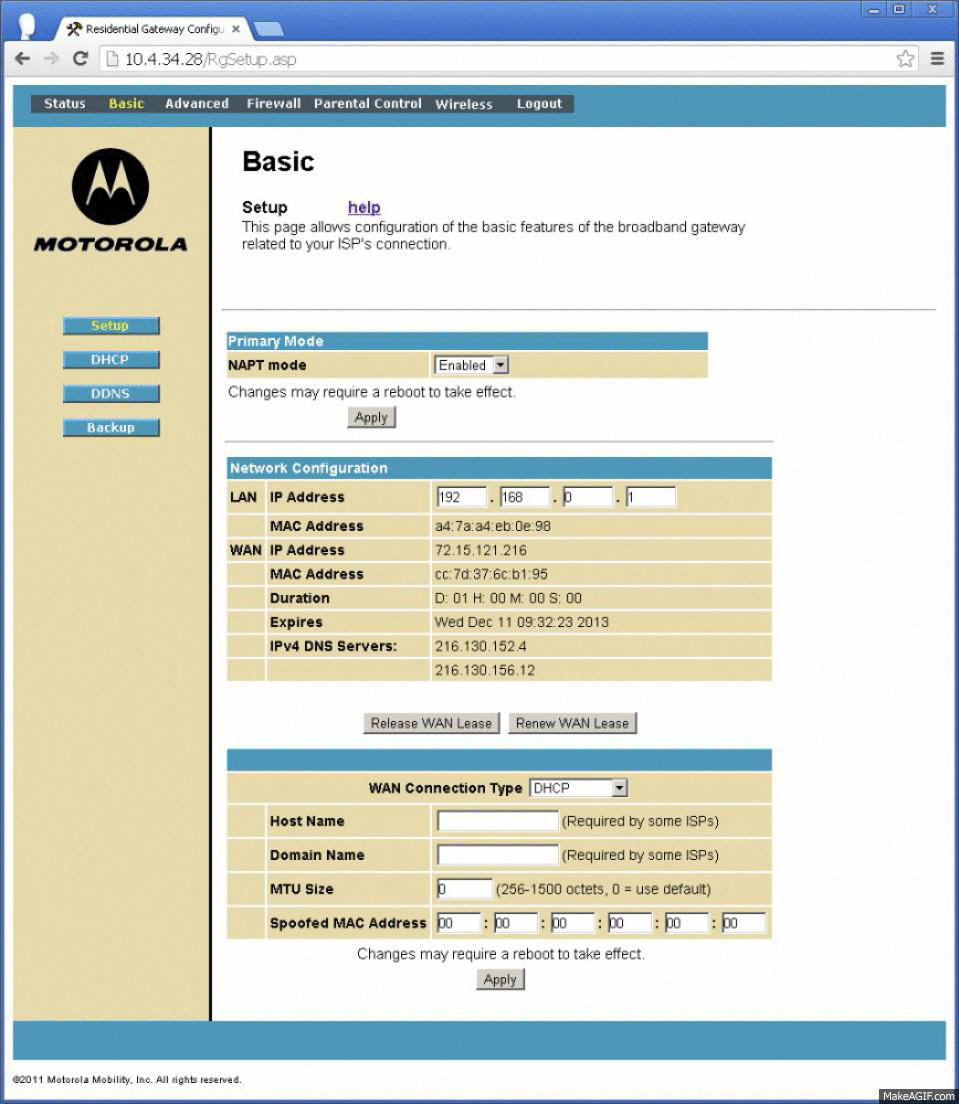The image size is (959, 1104).
Task: Open the Firewall menu tab
Action: click(x=273, y=104)
